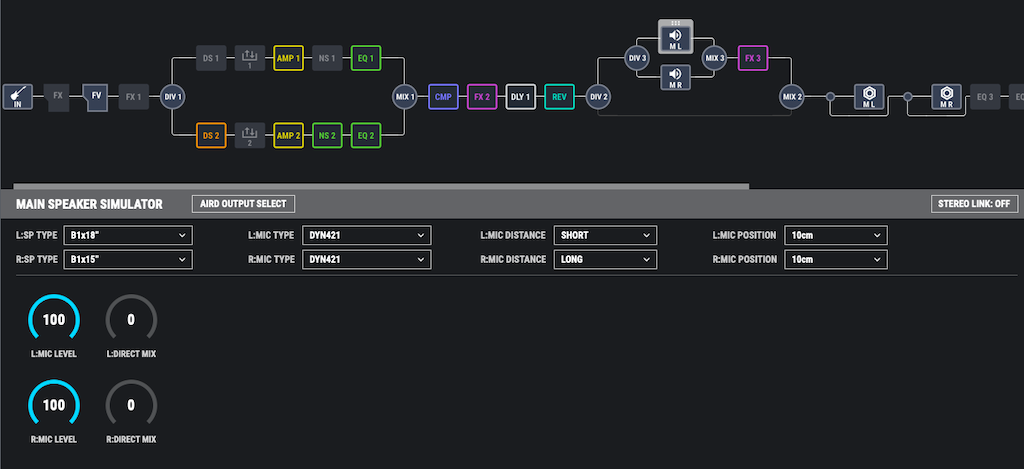Screen dimensions: 1024x469
Task: Click the MAIN SPEAKER SIMULATOR title
Action: point(89,204)
